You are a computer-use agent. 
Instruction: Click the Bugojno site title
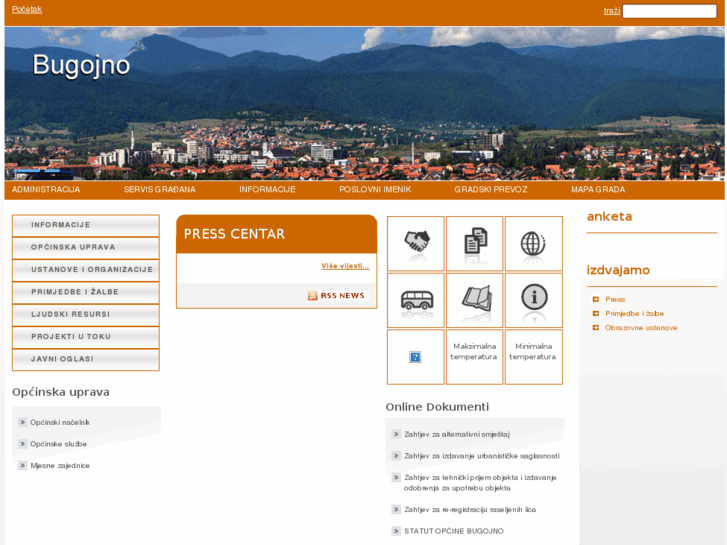coord(81,65)
